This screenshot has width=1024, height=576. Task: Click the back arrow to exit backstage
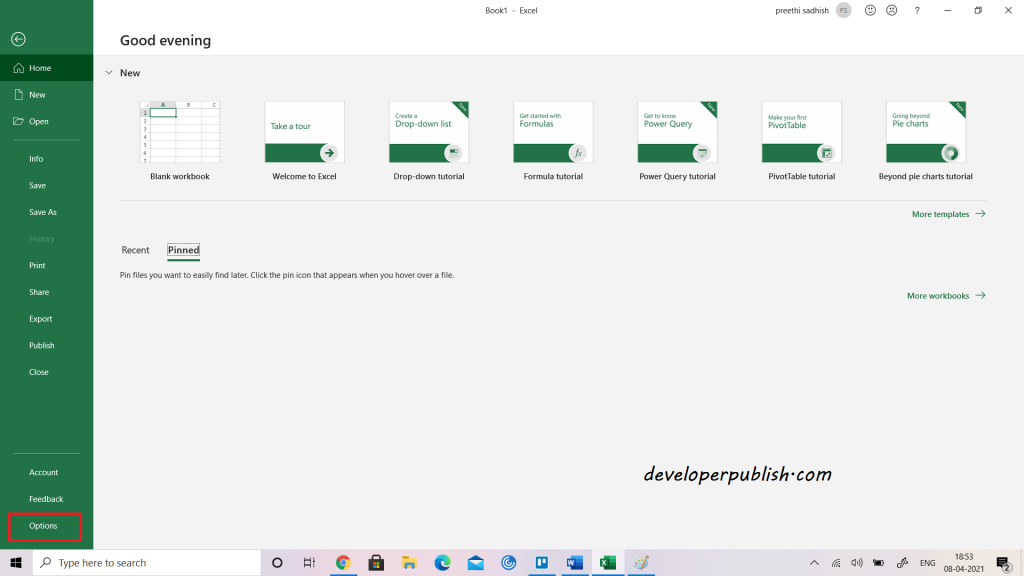pyautogui.click(x=18, y=39)
